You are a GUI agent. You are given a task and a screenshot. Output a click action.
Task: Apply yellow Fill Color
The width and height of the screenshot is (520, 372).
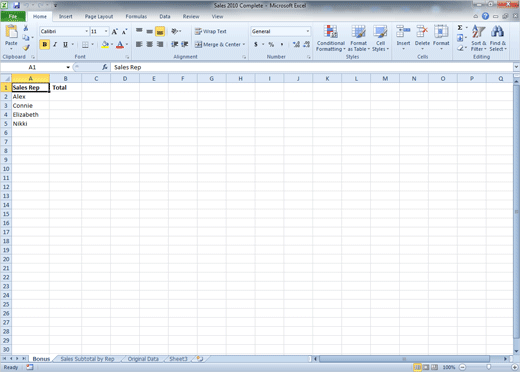(105, 44)
